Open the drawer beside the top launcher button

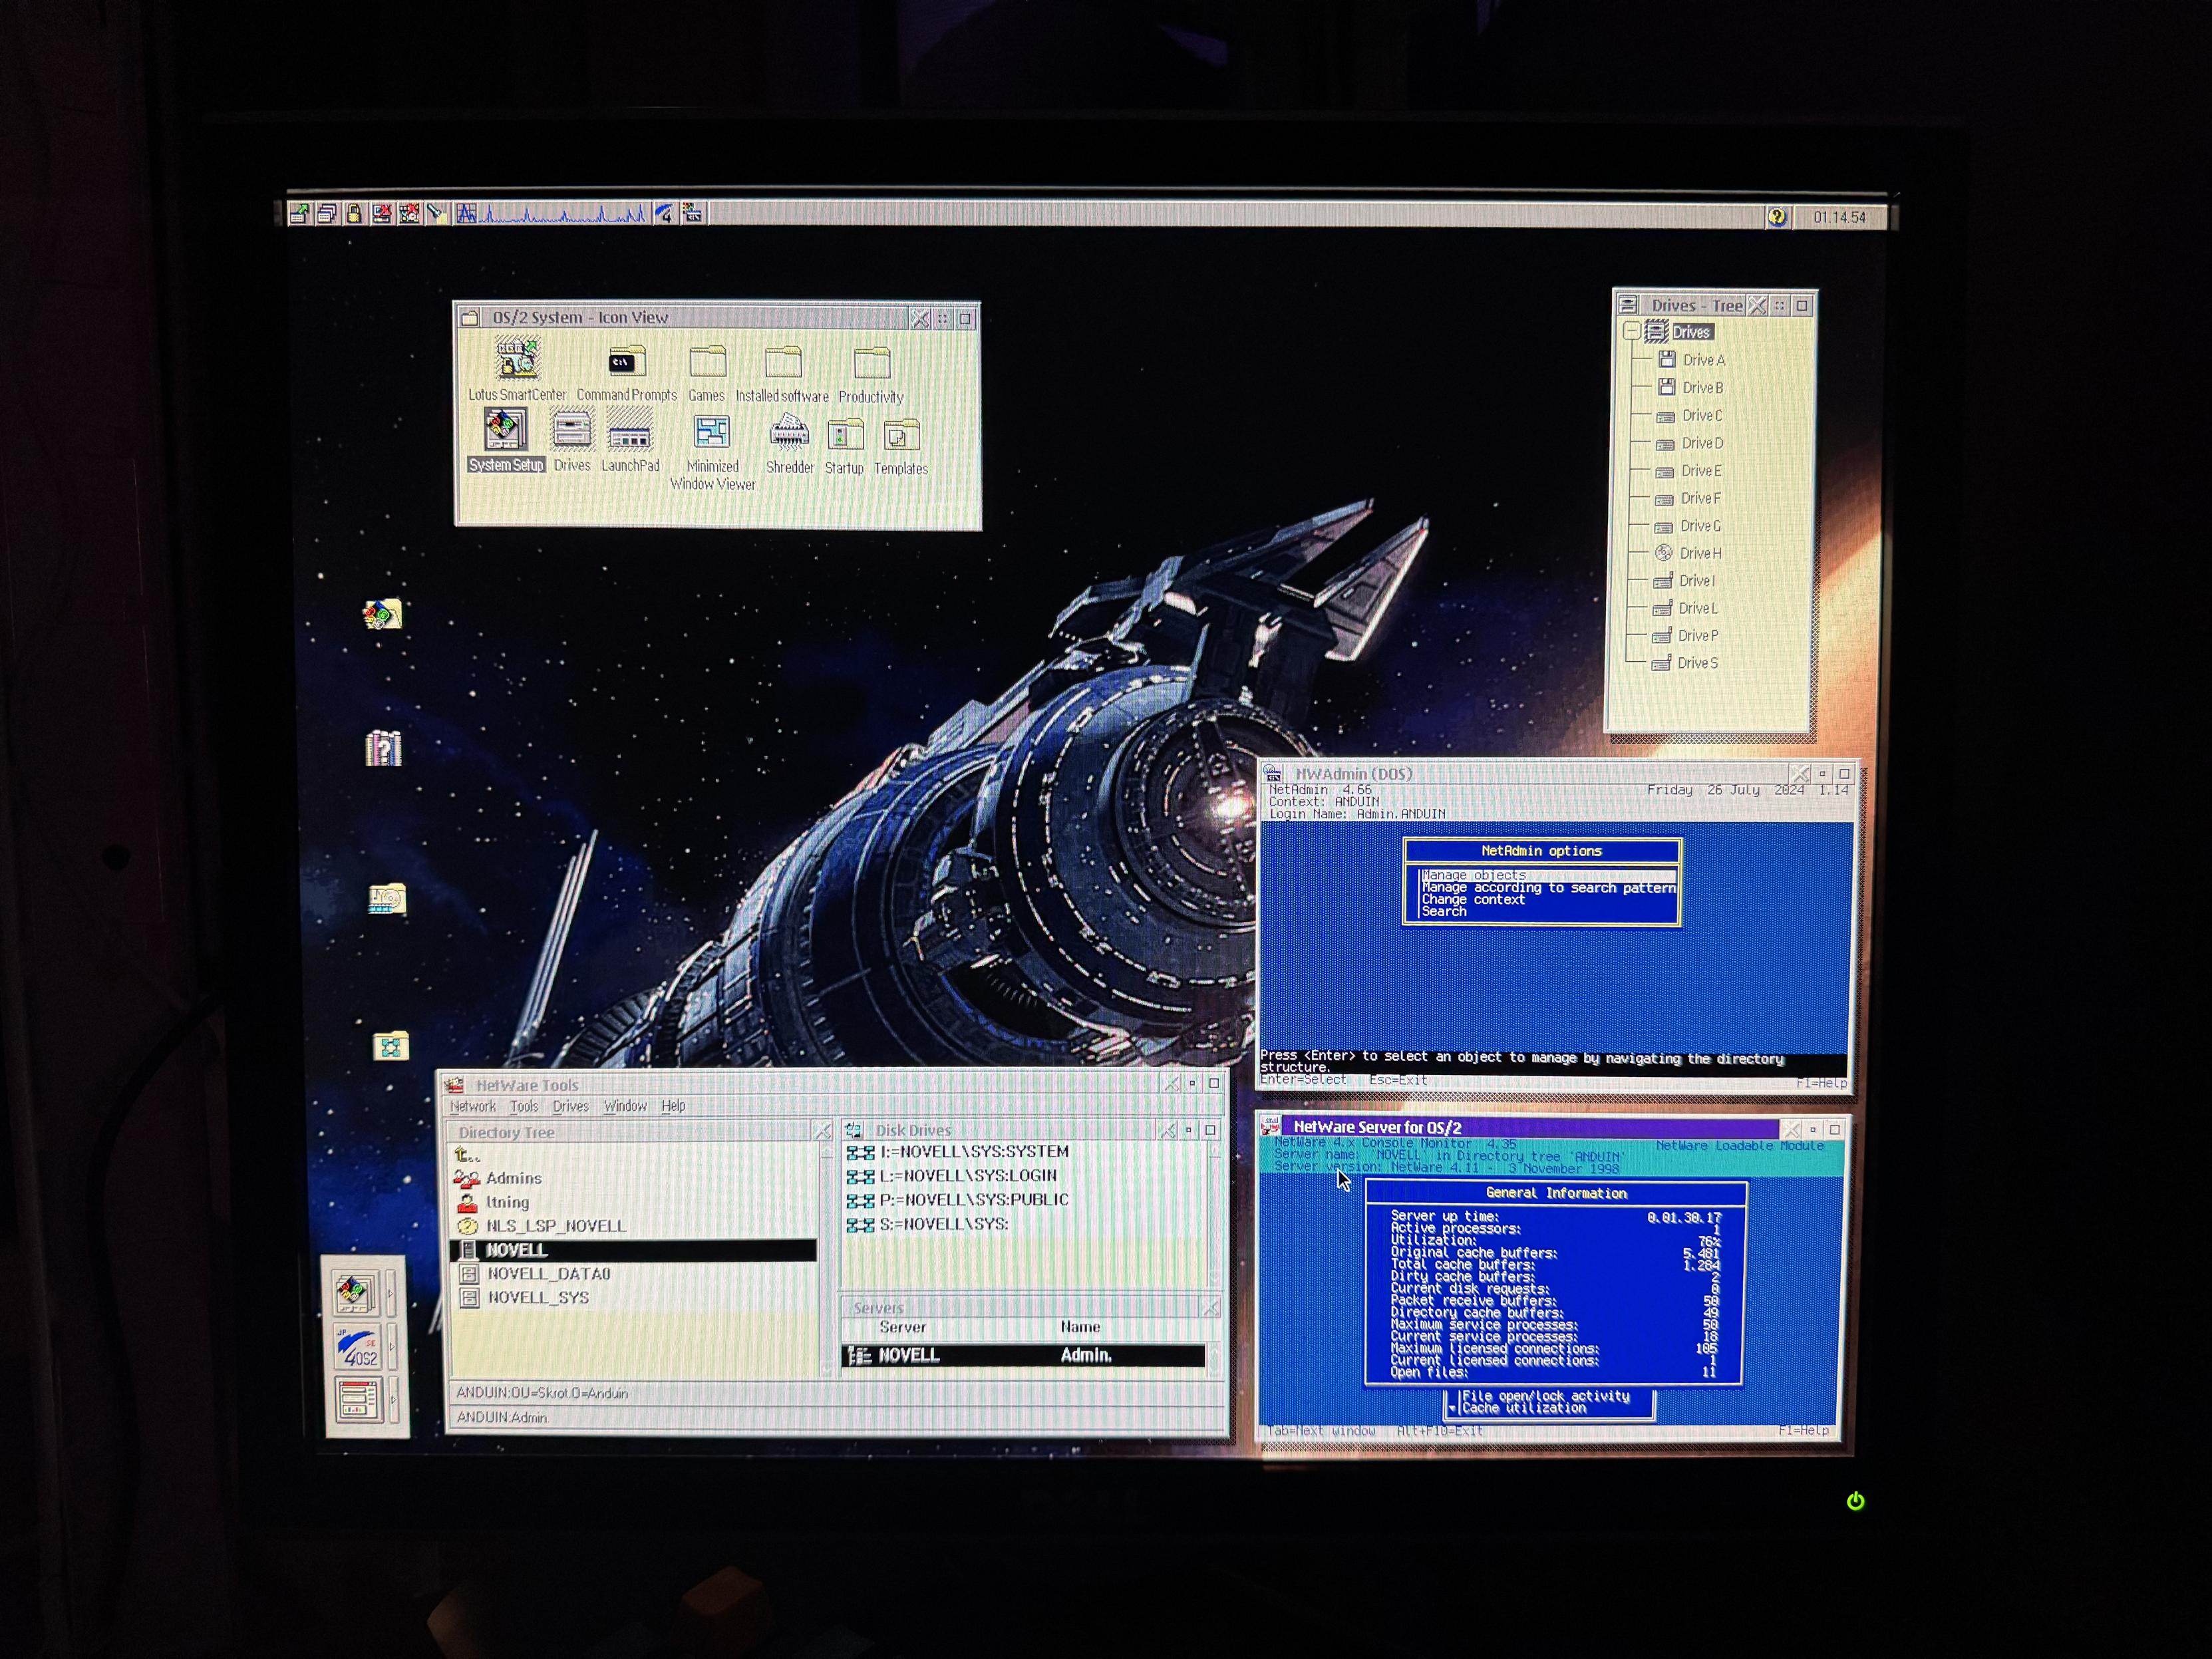pyautogui.click(x=391, y=1294)
